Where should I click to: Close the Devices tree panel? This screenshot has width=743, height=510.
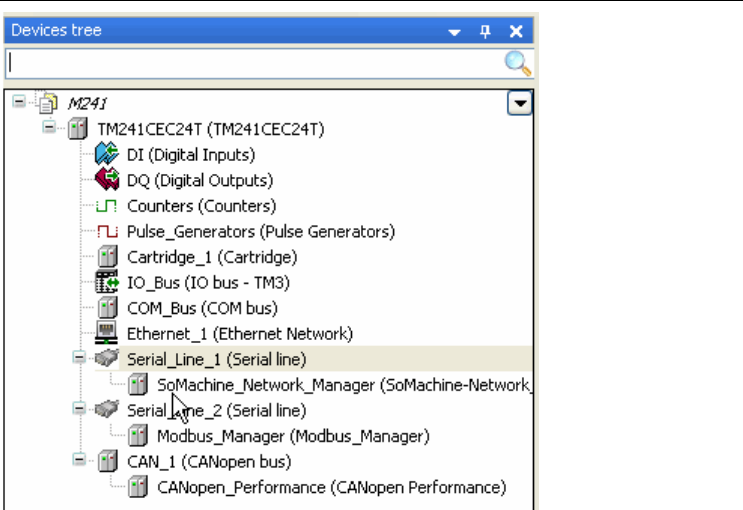coord(516,31)
